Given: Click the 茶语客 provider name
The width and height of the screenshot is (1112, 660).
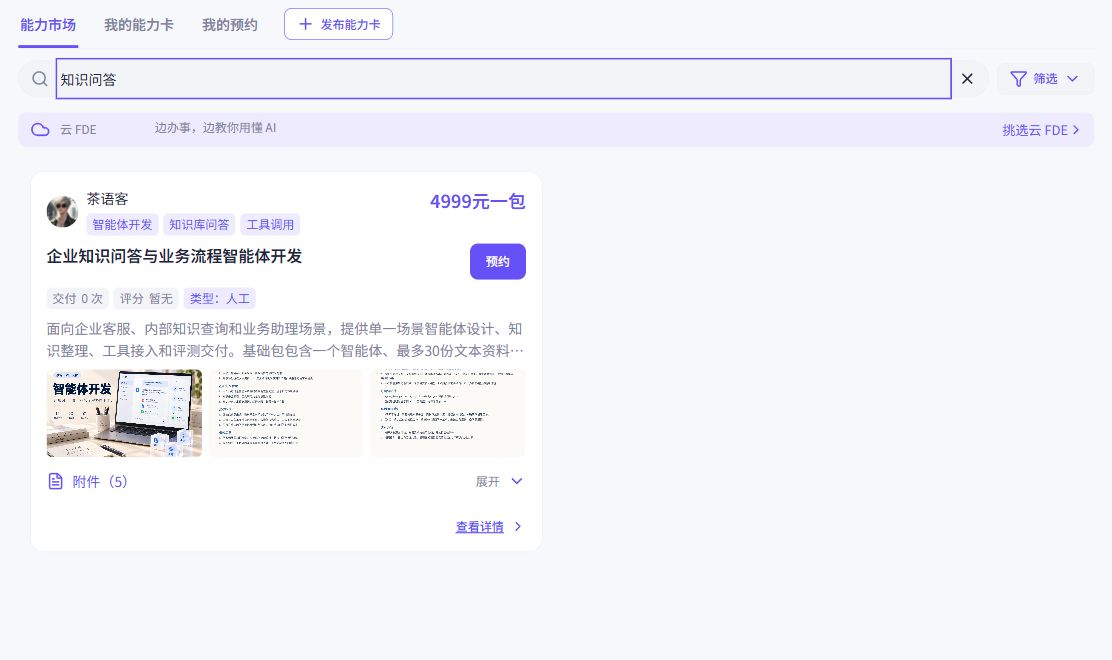Looking at the screenshot, I should coord(107,199).
